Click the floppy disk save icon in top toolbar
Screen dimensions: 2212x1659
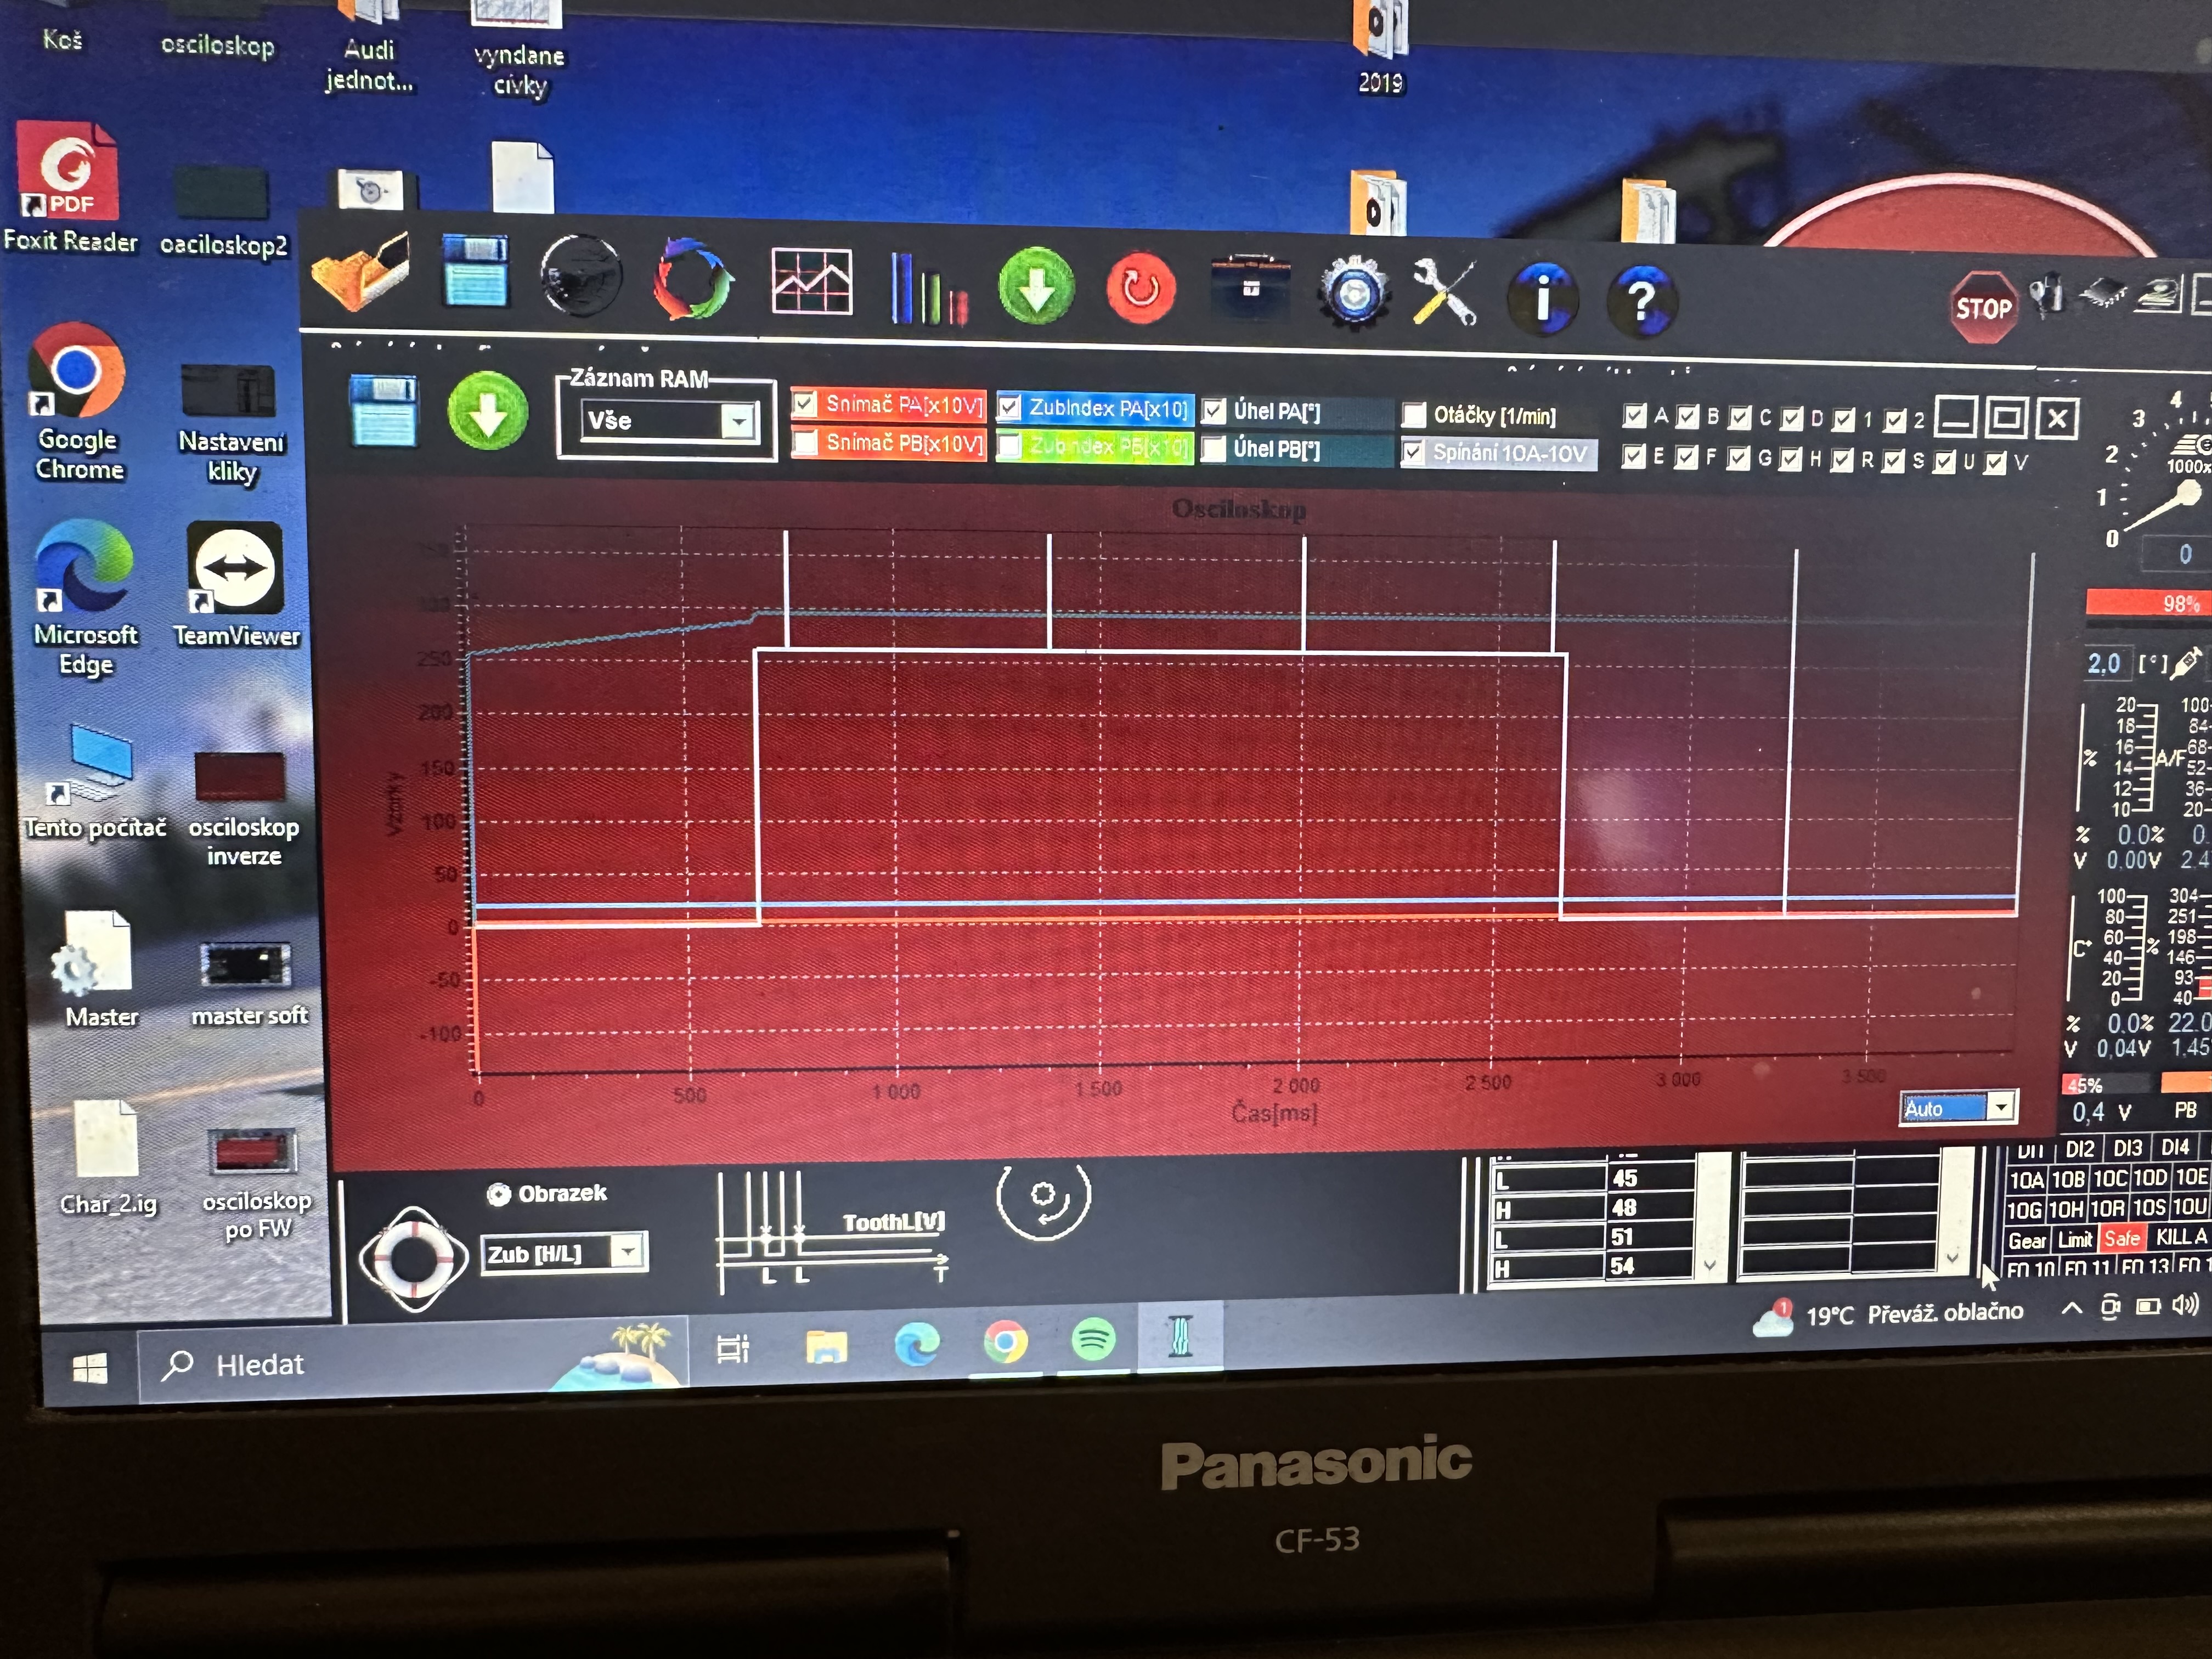pyautogui.click(x=475, y=270)
